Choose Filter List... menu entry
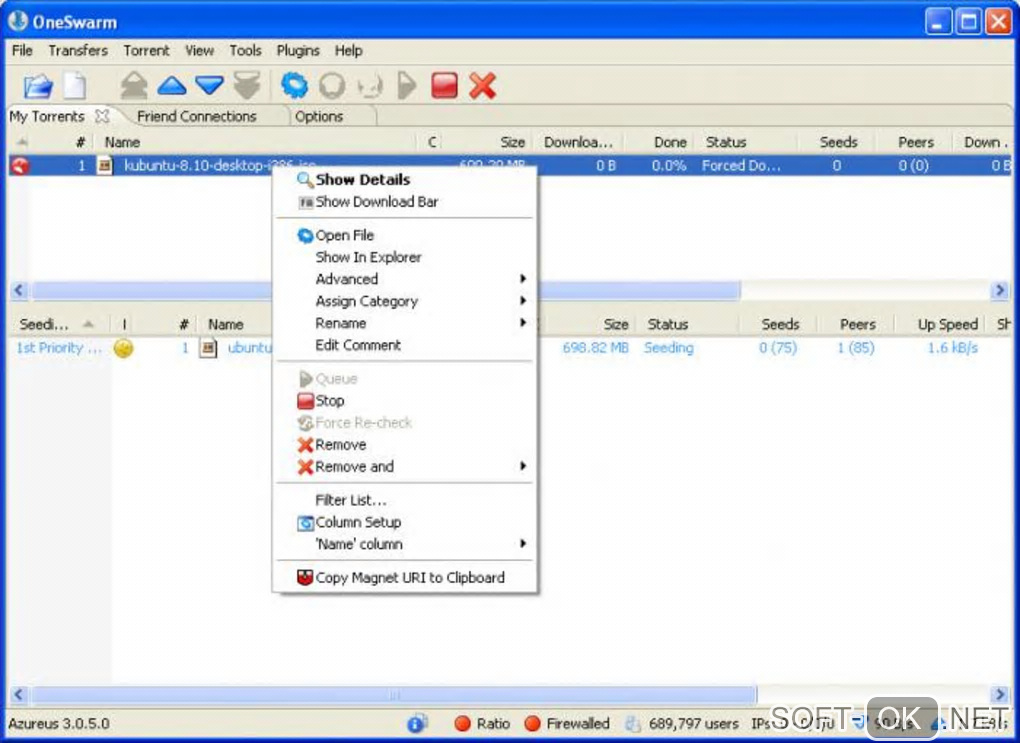The width and height of the screenshot is (1020, 743). click(x=405, y=500)
